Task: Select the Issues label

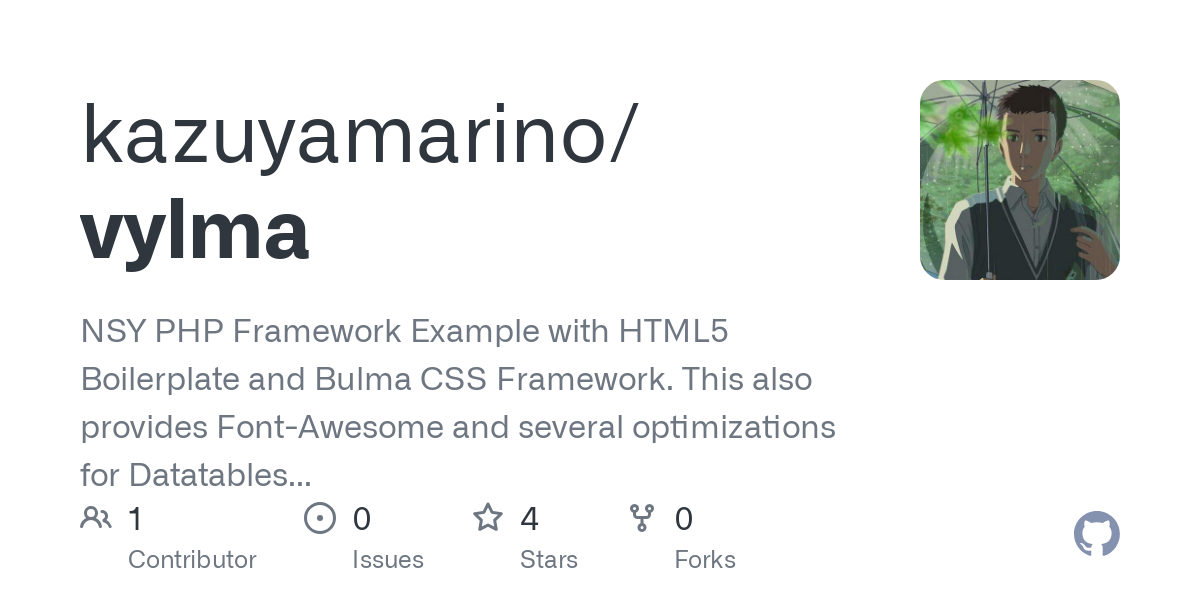Action: tap(388, 560)
